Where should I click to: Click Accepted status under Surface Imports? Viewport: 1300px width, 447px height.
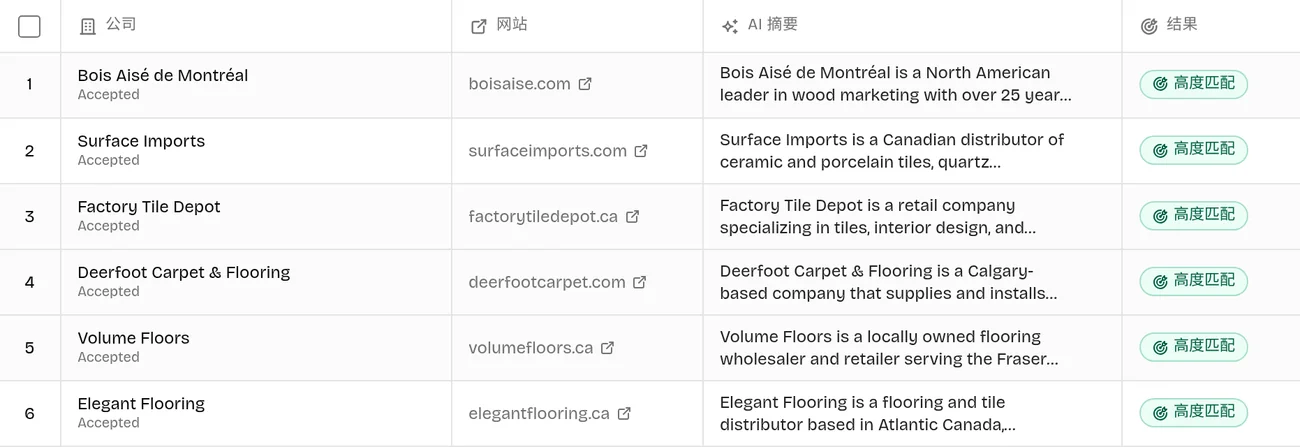pos(108,160)
